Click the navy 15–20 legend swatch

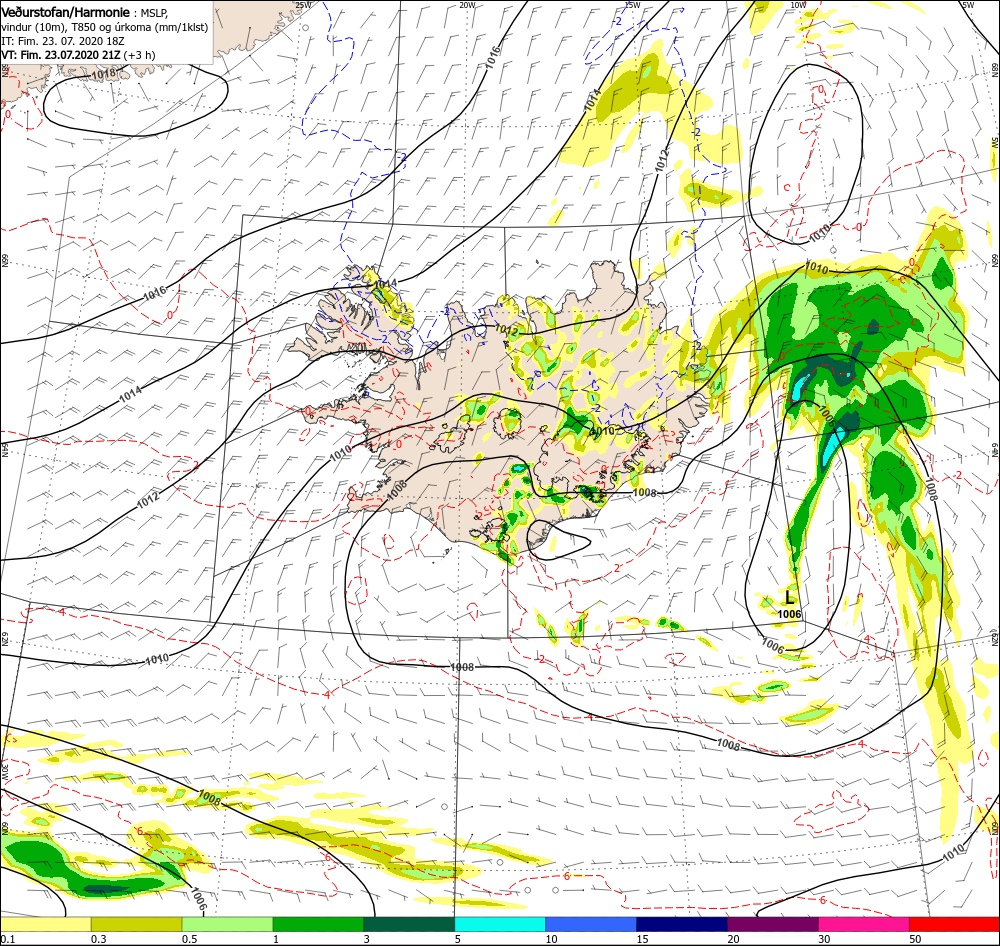pos(682,924)
